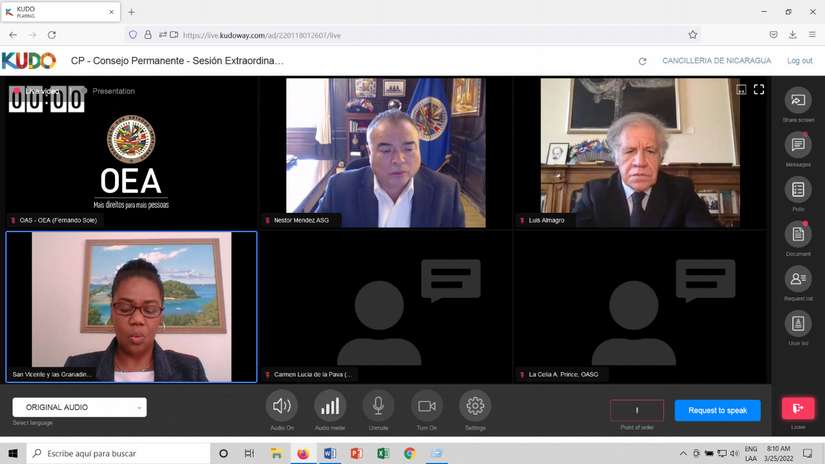The height and width of the screenshot is (464, 825).
Task: Click CANCILLERIA DE NICARAGUA user name
Action: (x=717, y=61)
